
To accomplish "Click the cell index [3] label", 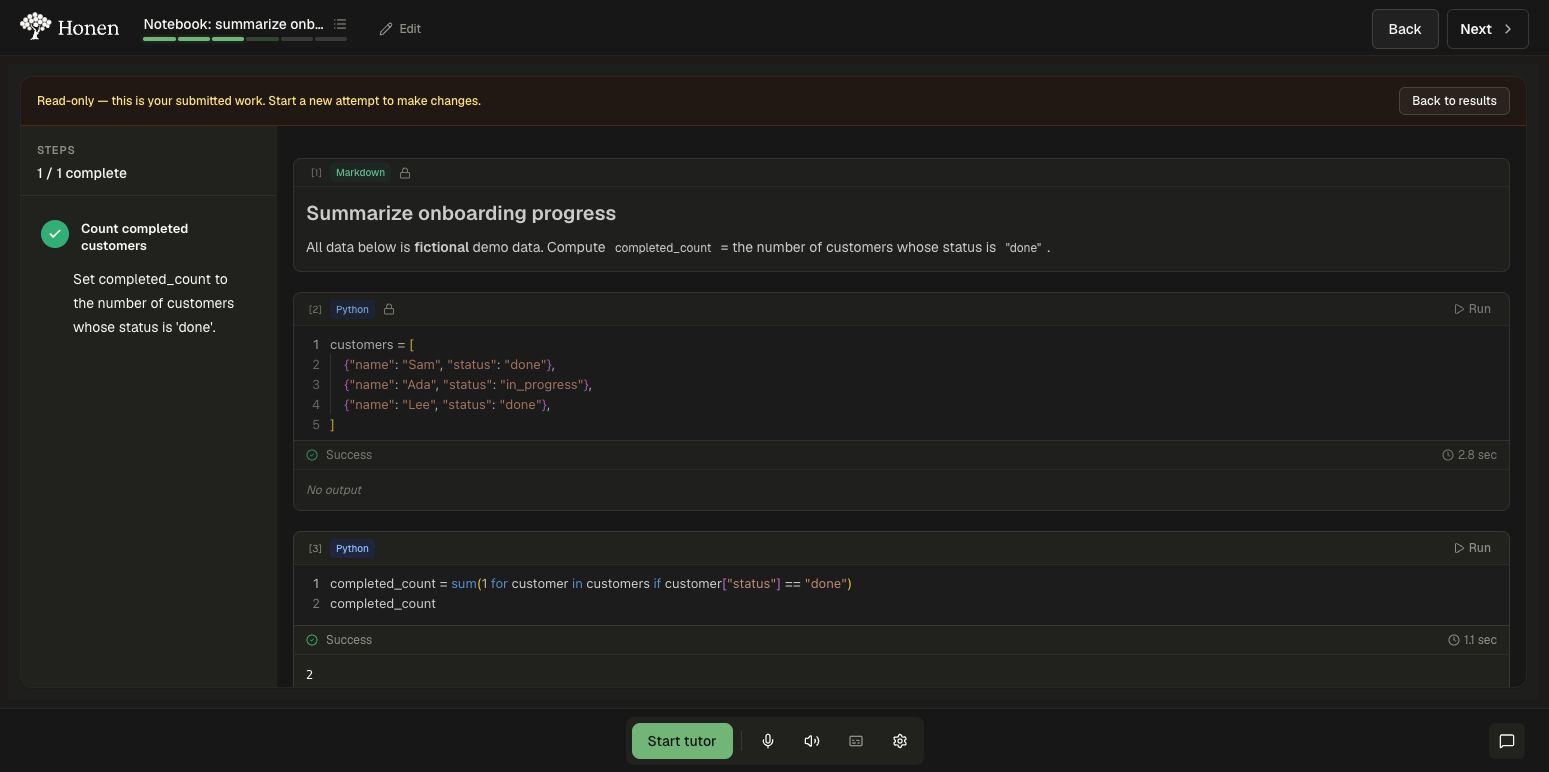I will [315, 548].
